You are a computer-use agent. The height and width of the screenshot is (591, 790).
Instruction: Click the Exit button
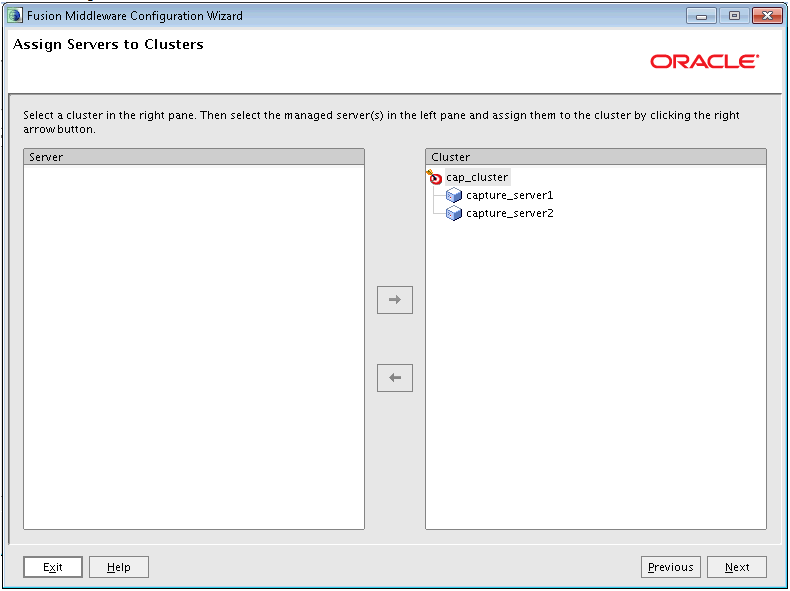tap(53, 567)
